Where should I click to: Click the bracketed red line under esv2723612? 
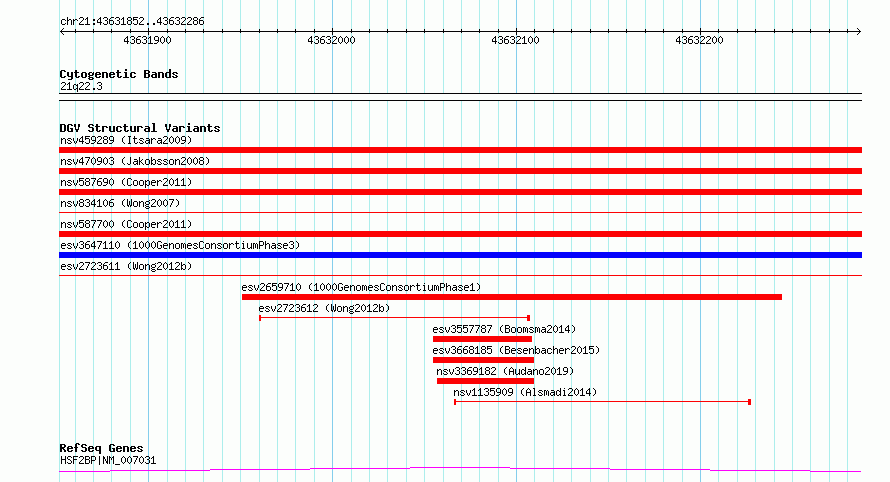pyautogui.click(x=394, y=318)
